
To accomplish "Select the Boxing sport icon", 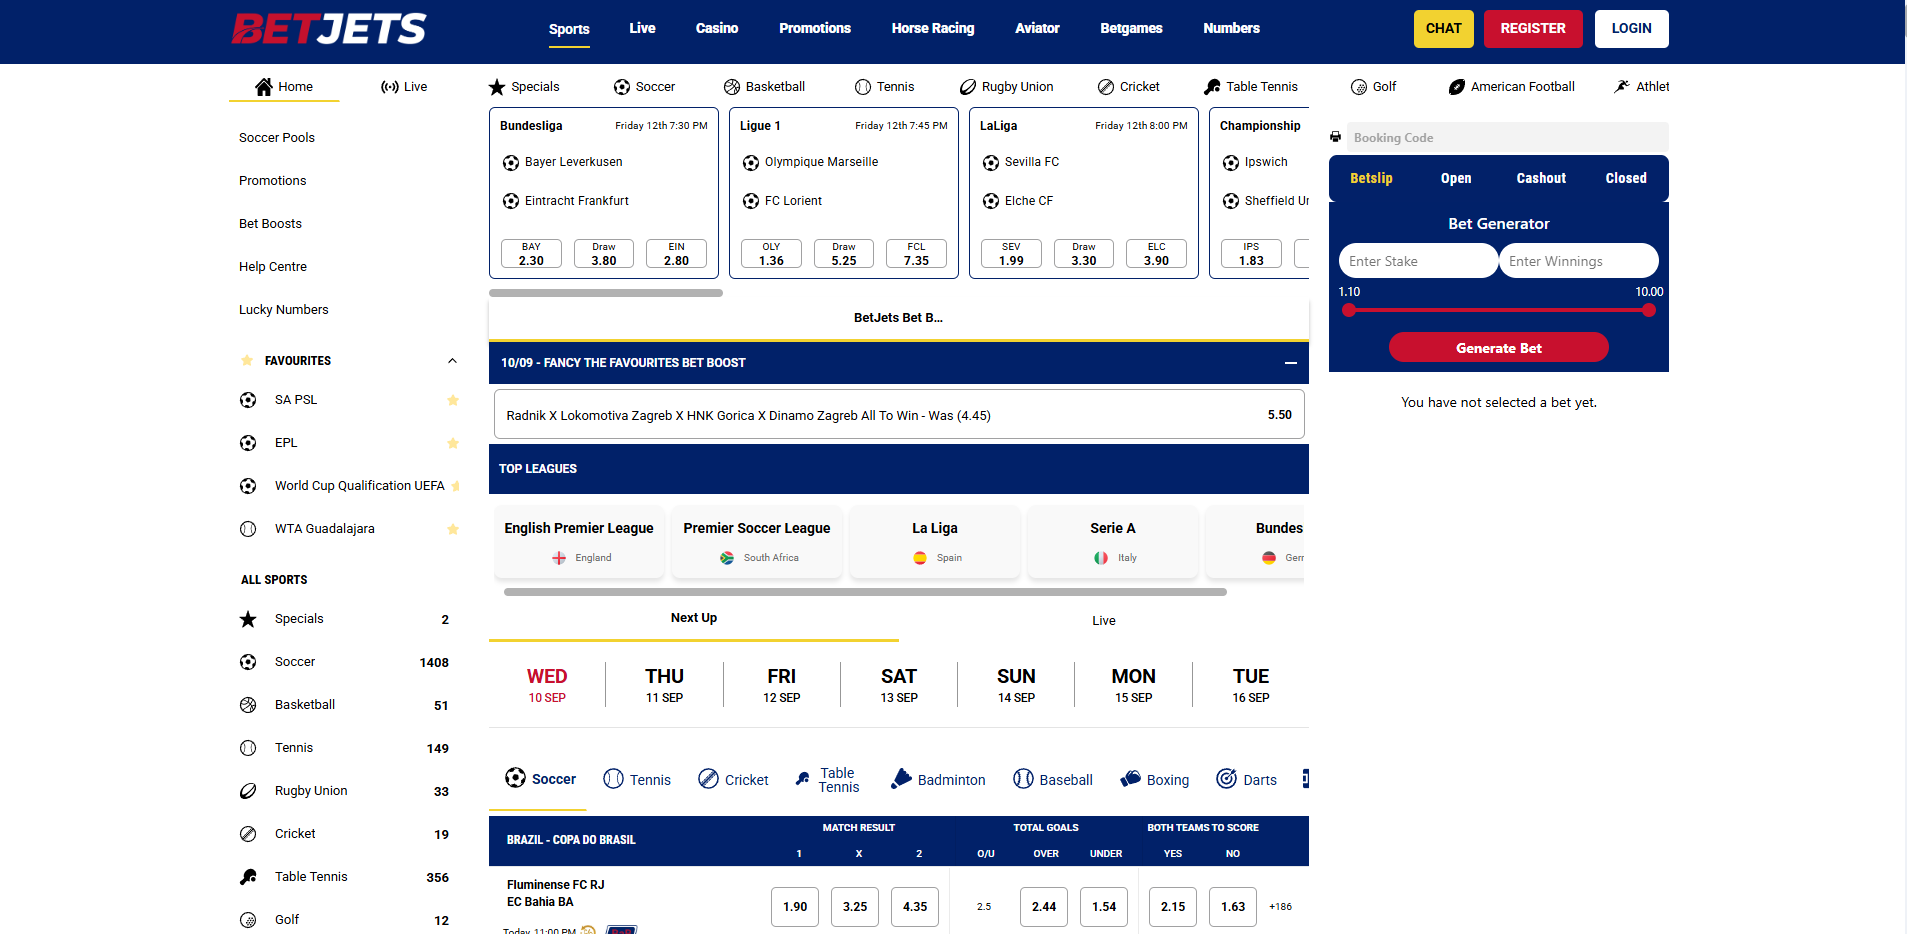I will pos(1132,779).
